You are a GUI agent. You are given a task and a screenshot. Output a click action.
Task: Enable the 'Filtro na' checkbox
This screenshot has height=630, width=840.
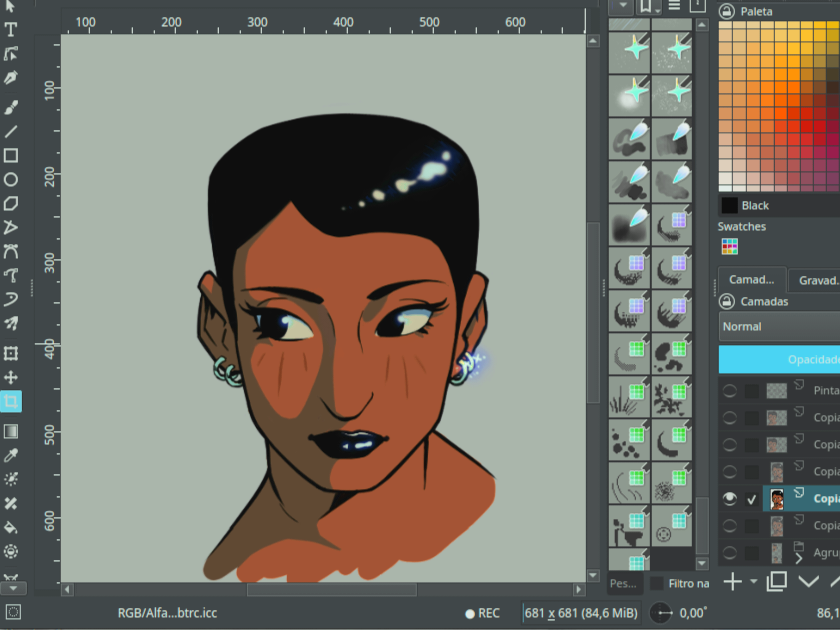click(657, 583)
